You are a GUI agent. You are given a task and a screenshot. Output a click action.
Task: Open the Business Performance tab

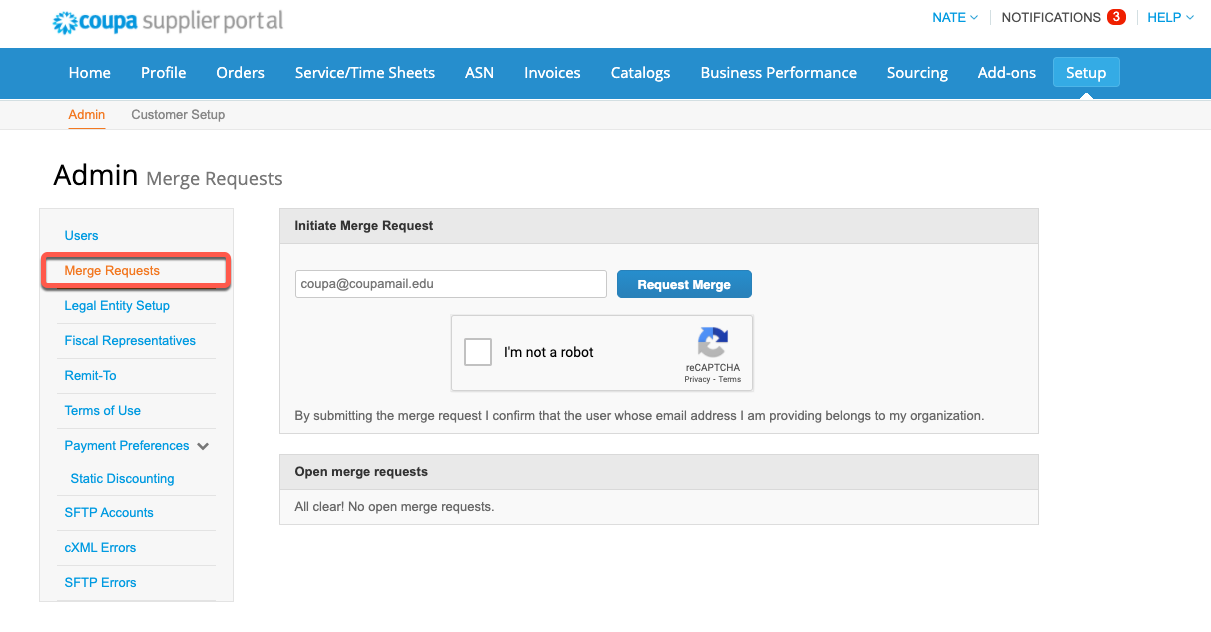point(778,72)
